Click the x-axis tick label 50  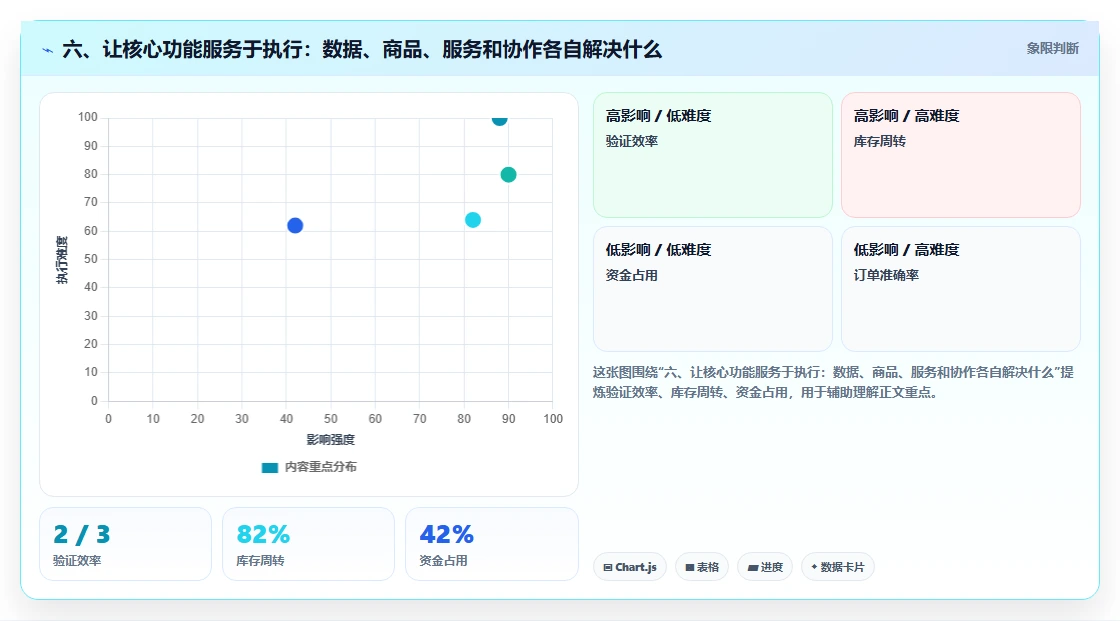(331, 419)
